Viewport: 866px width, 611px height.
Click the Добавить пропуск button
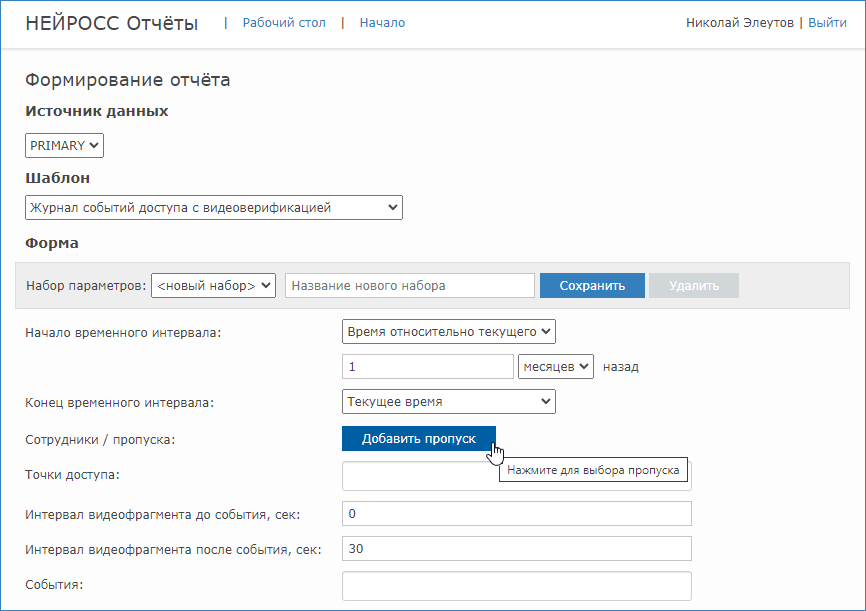pyautogui.click(x=418, y=439)
